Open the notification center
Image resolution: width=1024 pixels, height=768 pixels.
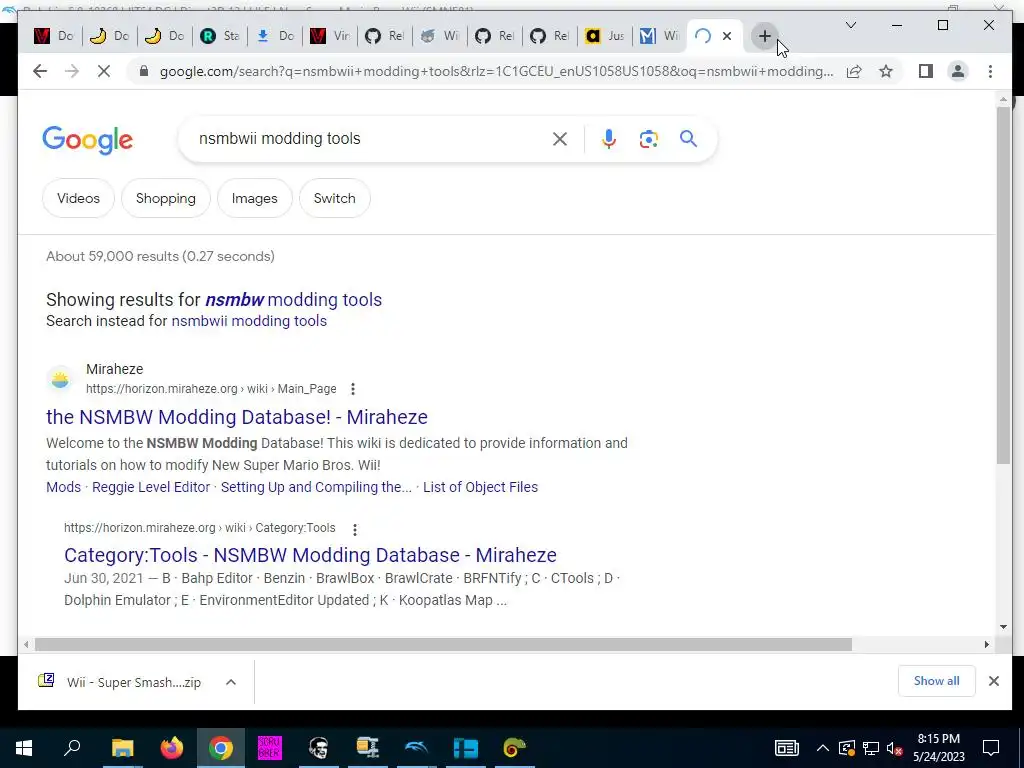(x=991, y=748)
